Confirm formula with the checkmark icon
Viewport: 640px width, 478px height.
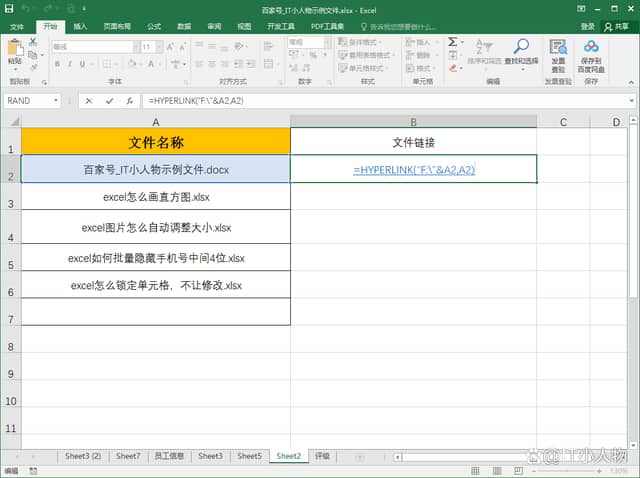coord(110,101)
